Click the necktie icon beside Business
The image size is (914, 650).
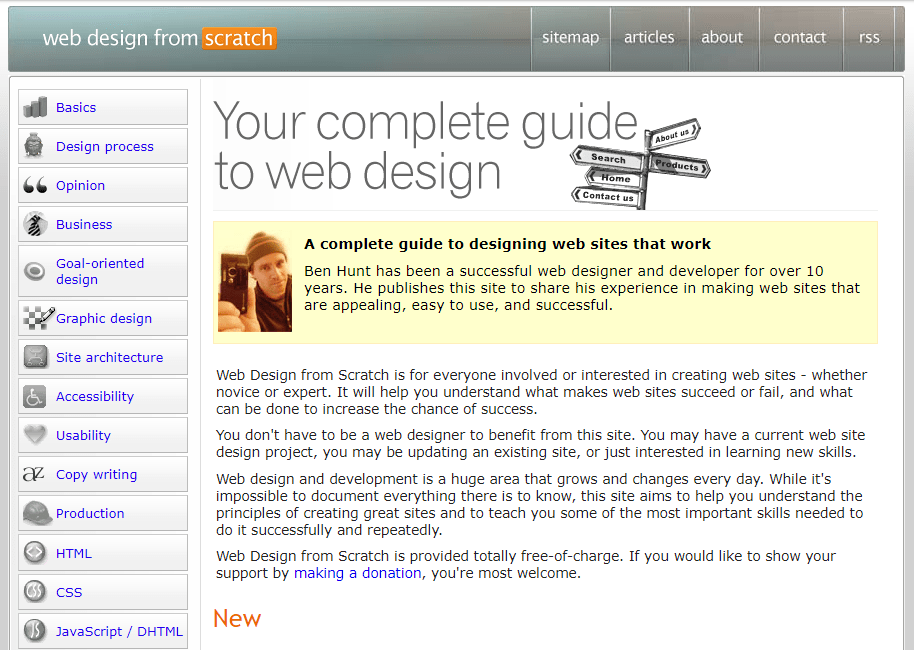[x=35, y=224]
